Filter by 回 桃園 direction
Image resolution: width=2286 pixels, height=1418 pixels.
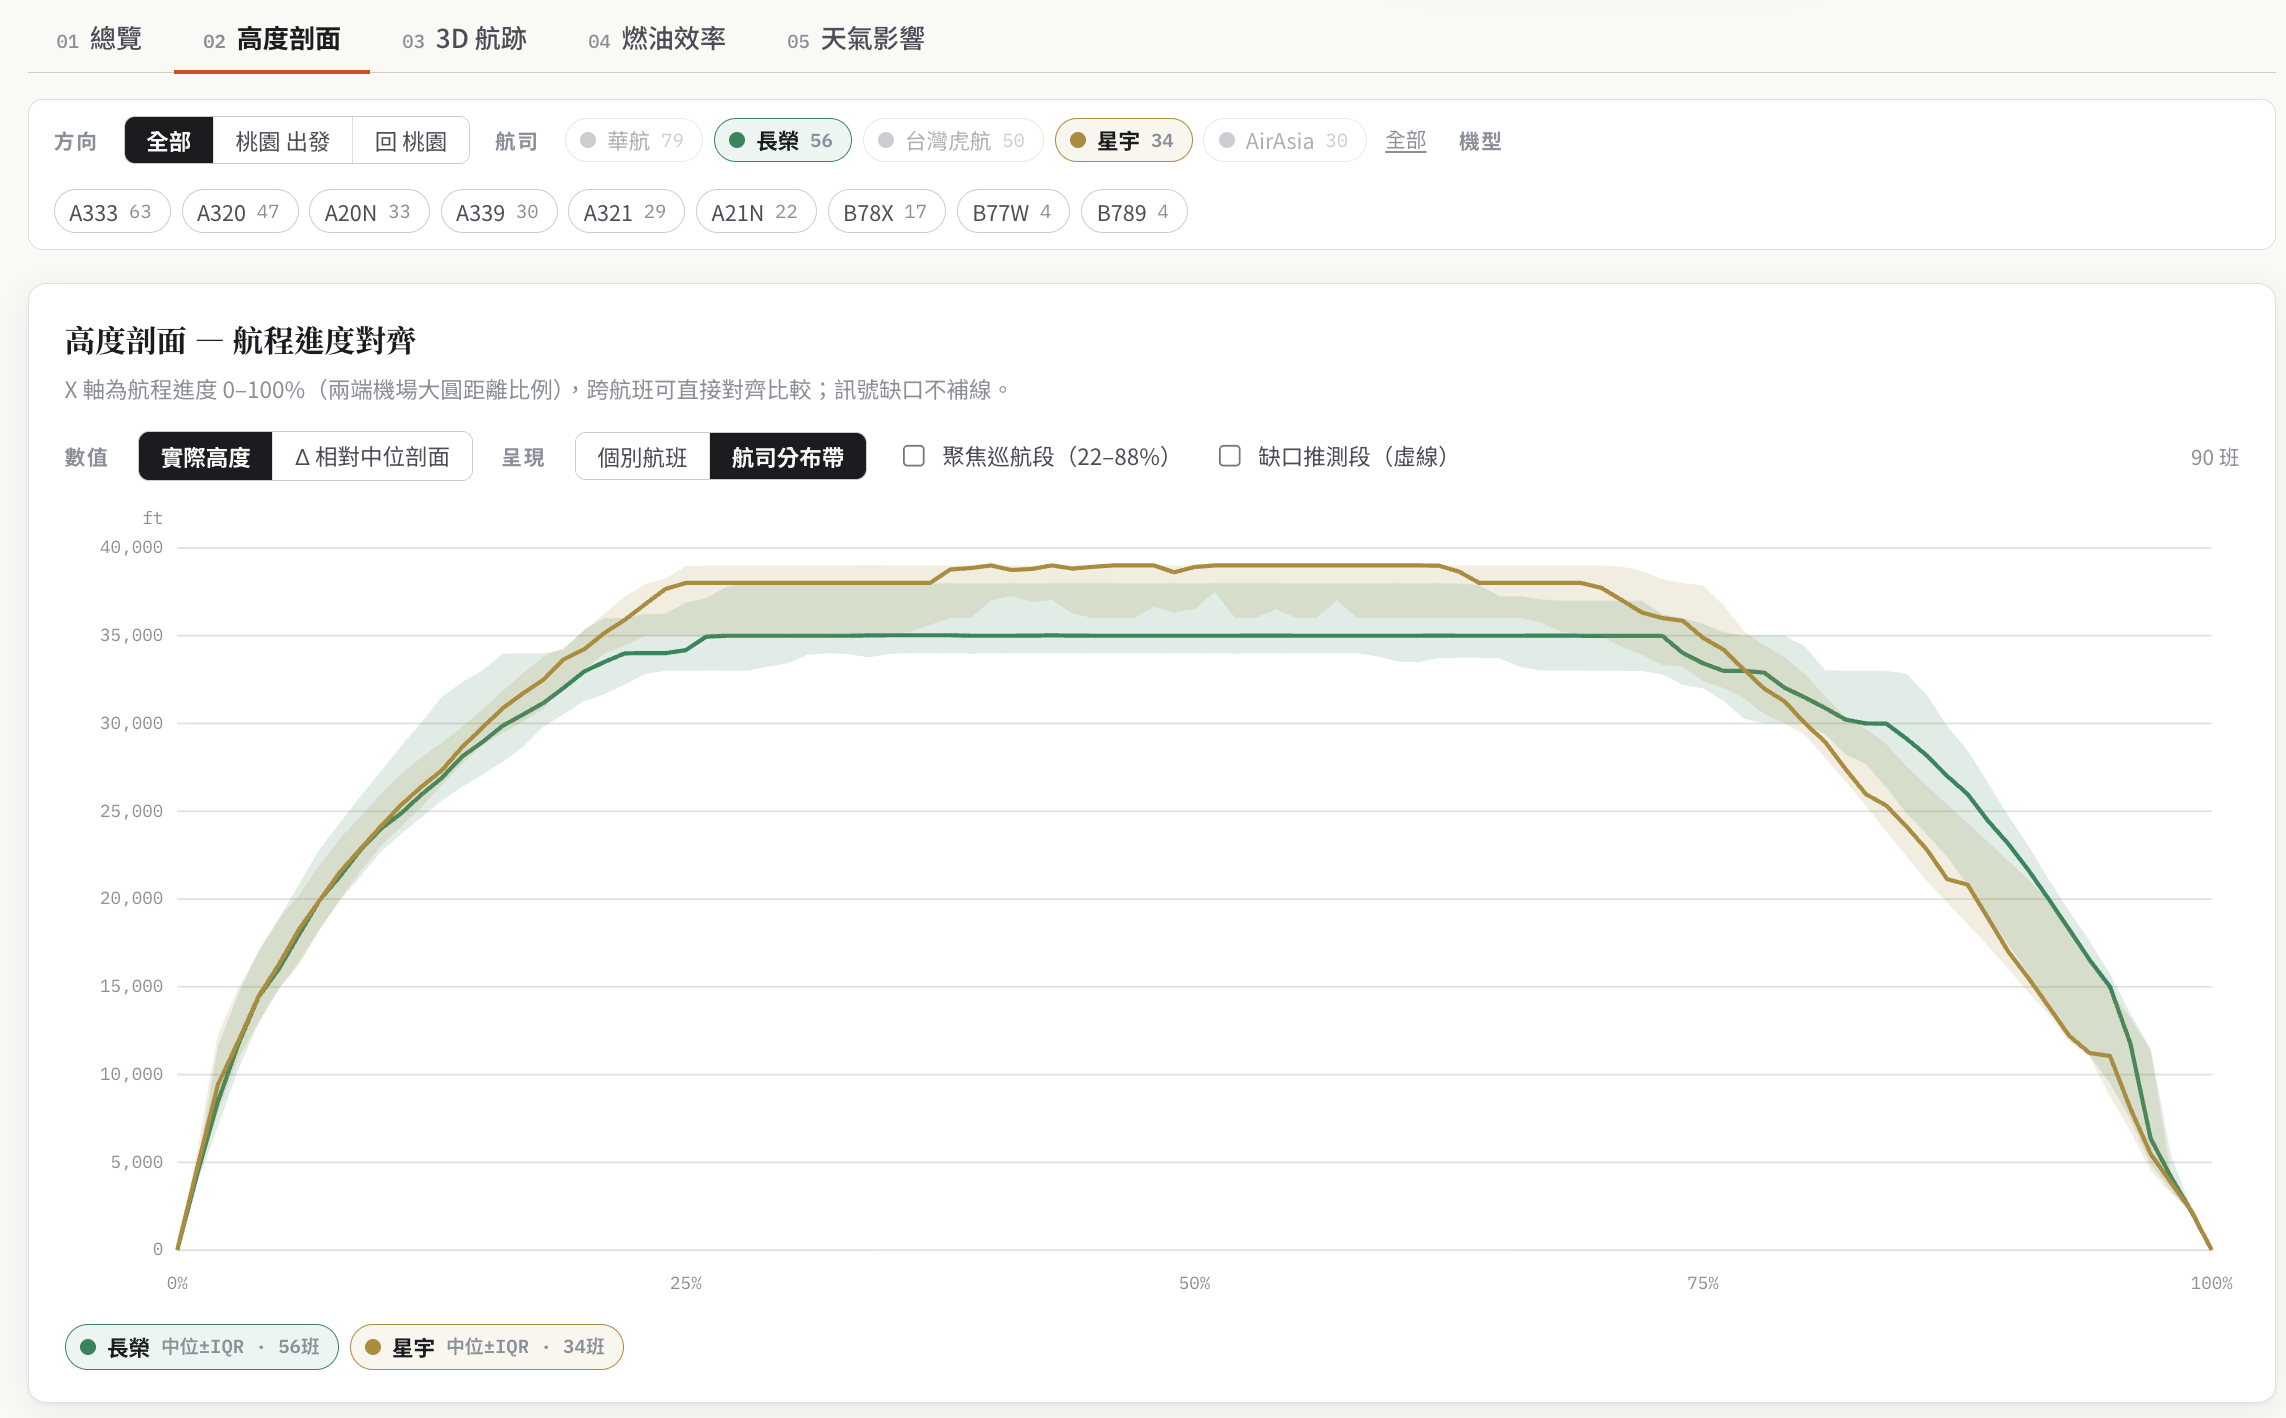click(411, 141)
